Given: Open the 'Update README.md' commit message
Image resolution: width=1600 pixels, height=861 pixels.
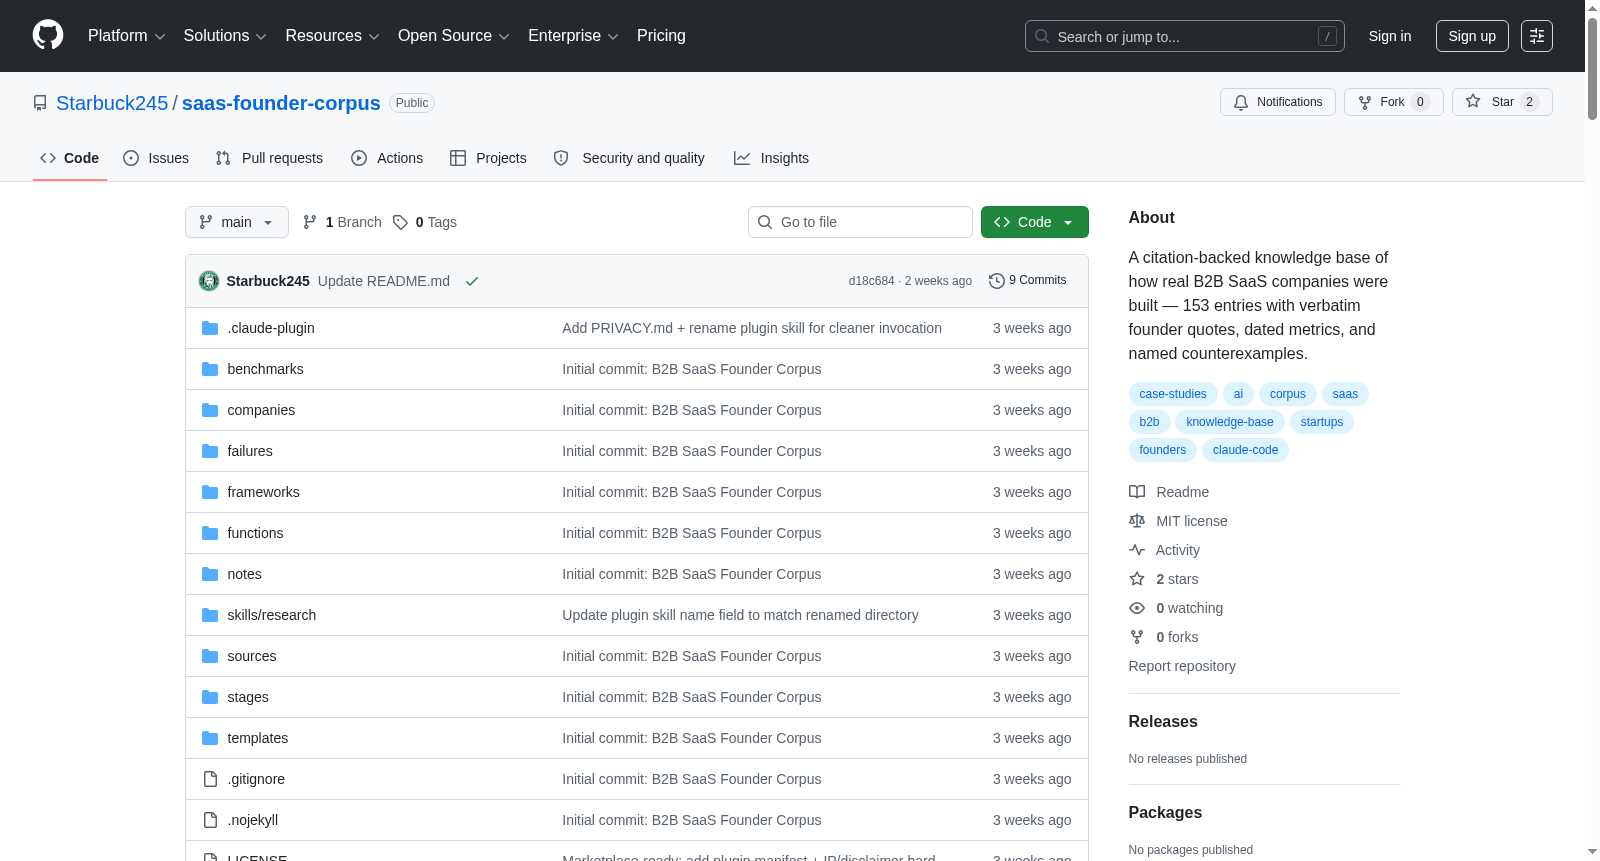Looking at the screenshot, I should tap(384, 281).
